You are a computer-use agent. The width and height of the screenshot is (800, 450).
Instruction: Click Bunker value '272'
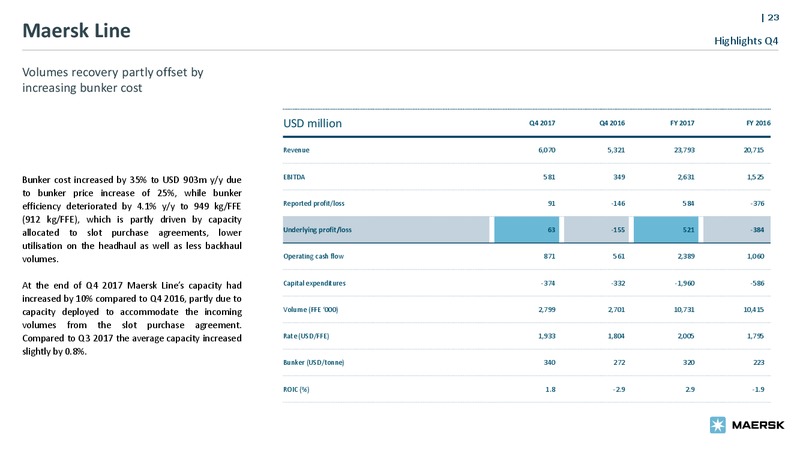[x=619, y=363]
